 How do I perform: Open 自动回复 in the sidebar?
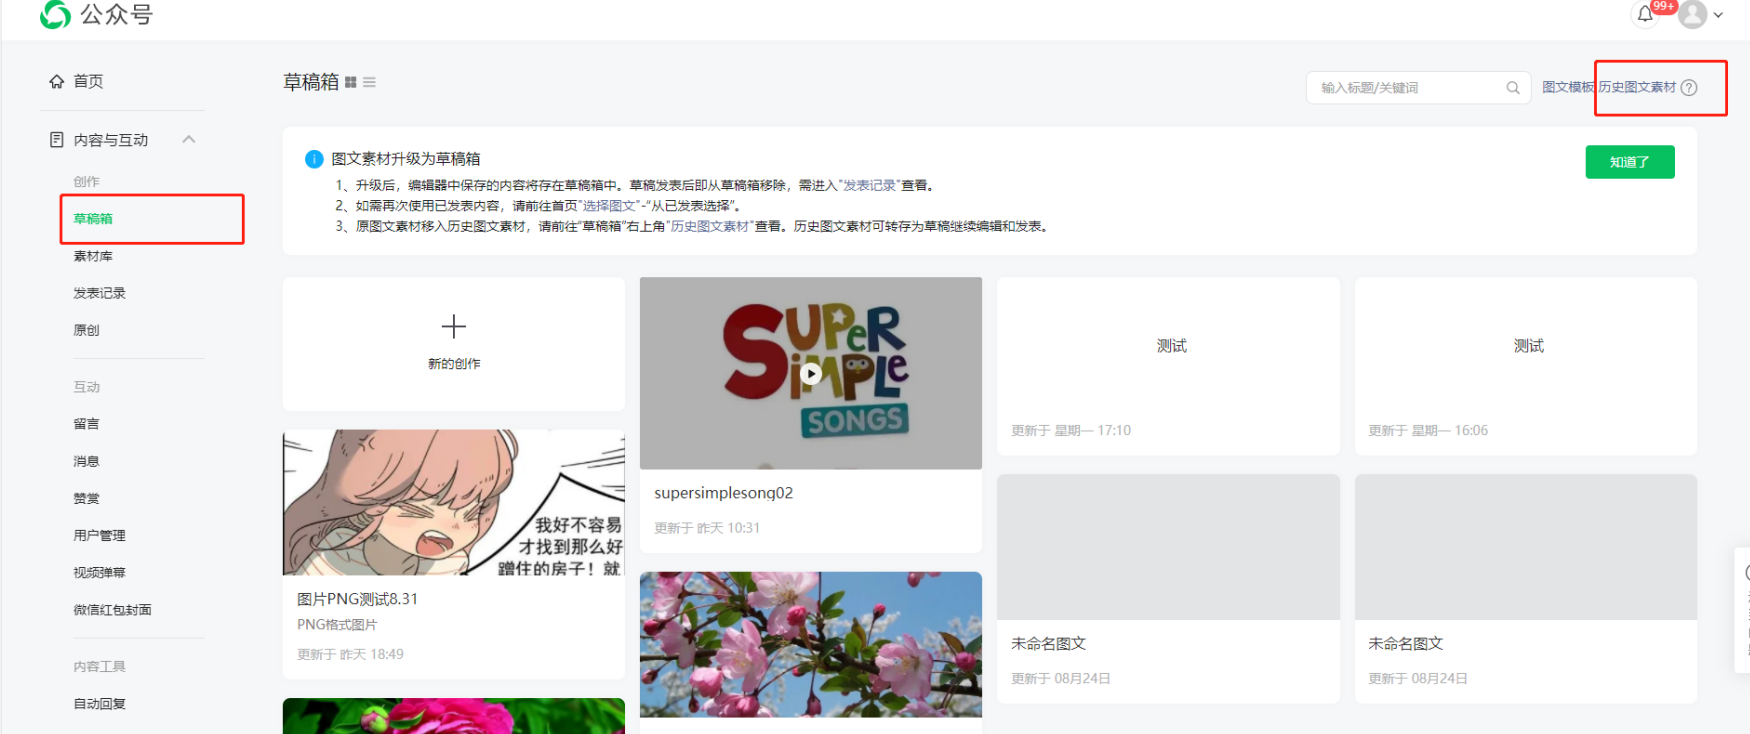pyautogui.click(x=99, y=703)
